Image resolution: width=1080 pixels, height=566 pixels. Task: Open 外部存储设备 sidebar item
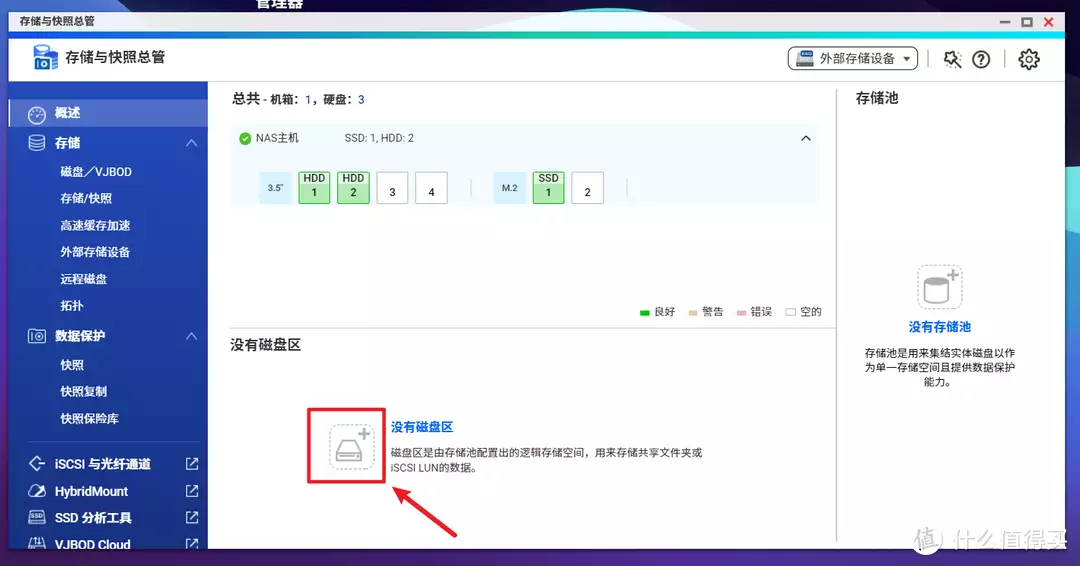click(x=95, y=252)
